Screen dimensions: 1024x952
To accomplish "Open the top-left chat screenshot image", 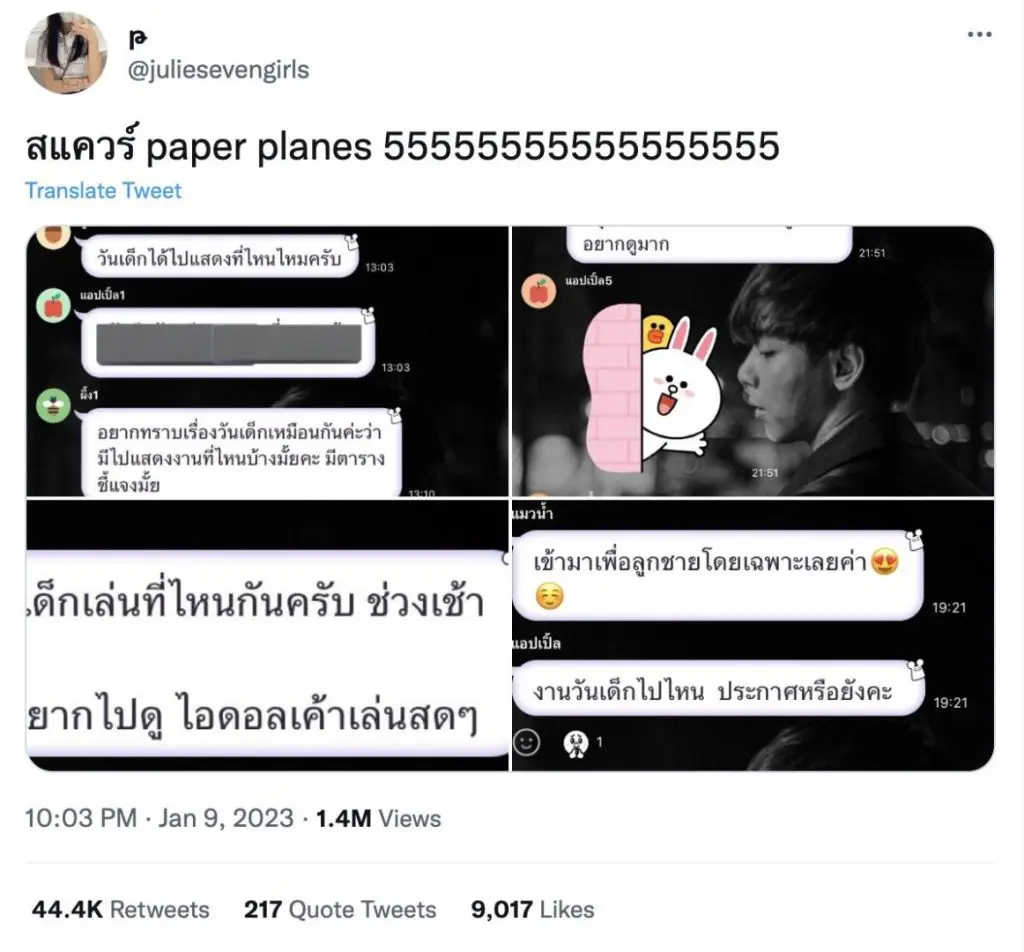I will [267, 361].
